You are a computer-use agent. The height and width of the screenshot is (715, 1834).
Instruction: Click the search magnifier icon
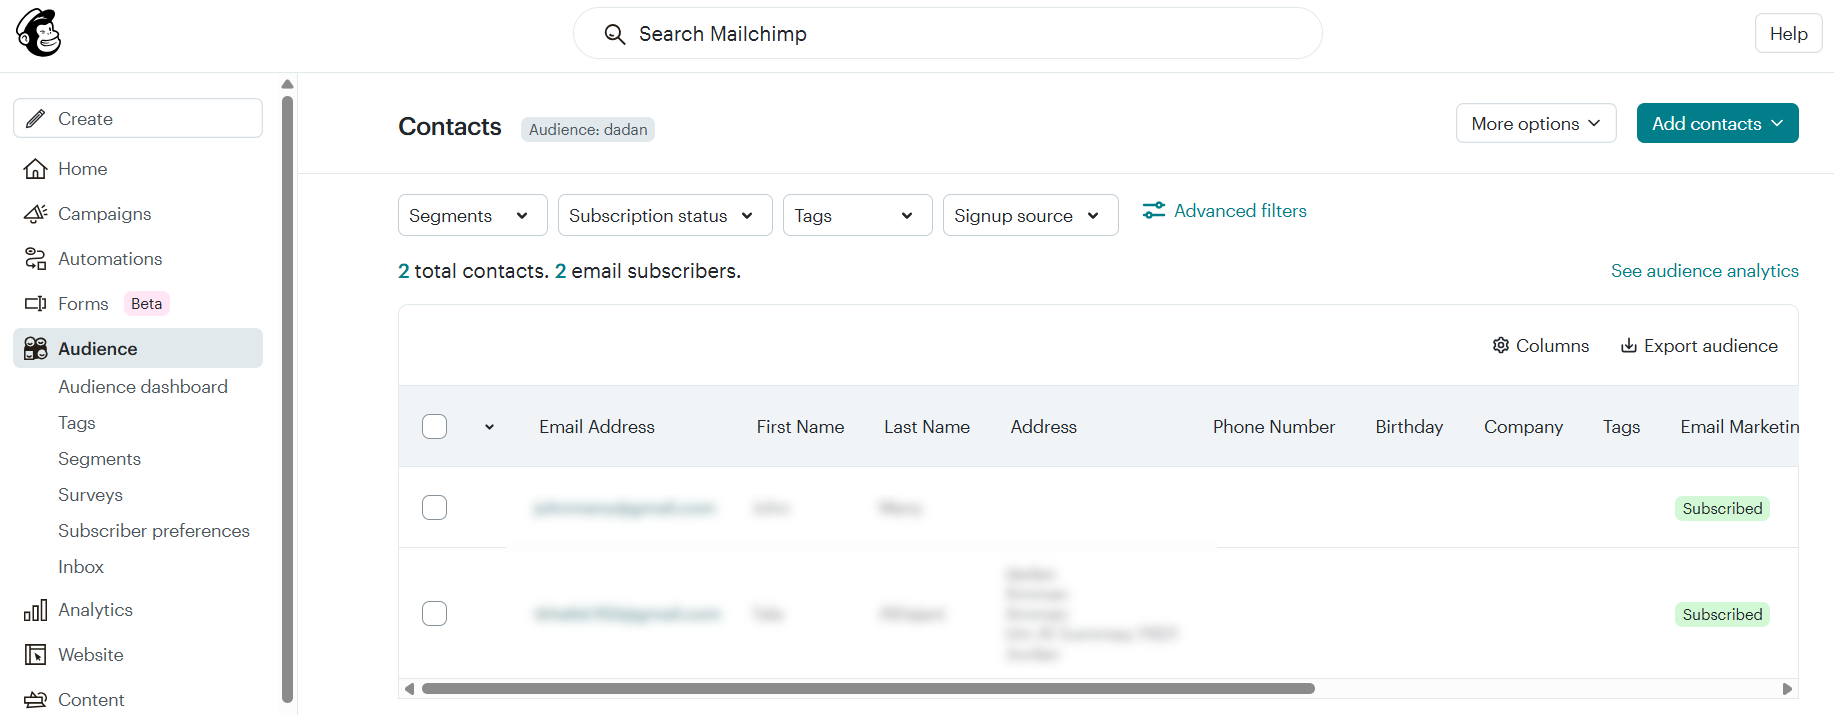tap(615, 34)
